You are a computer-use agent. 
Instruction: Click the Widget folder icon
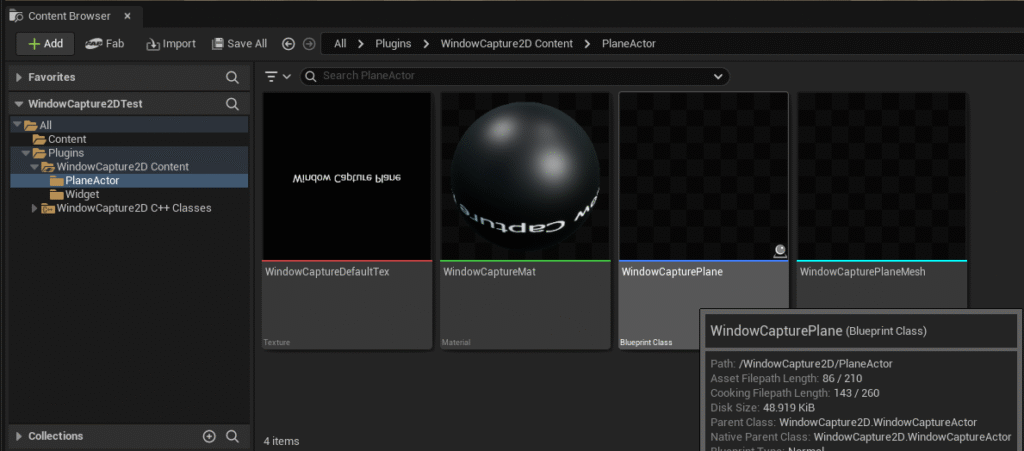click(56, 194)
